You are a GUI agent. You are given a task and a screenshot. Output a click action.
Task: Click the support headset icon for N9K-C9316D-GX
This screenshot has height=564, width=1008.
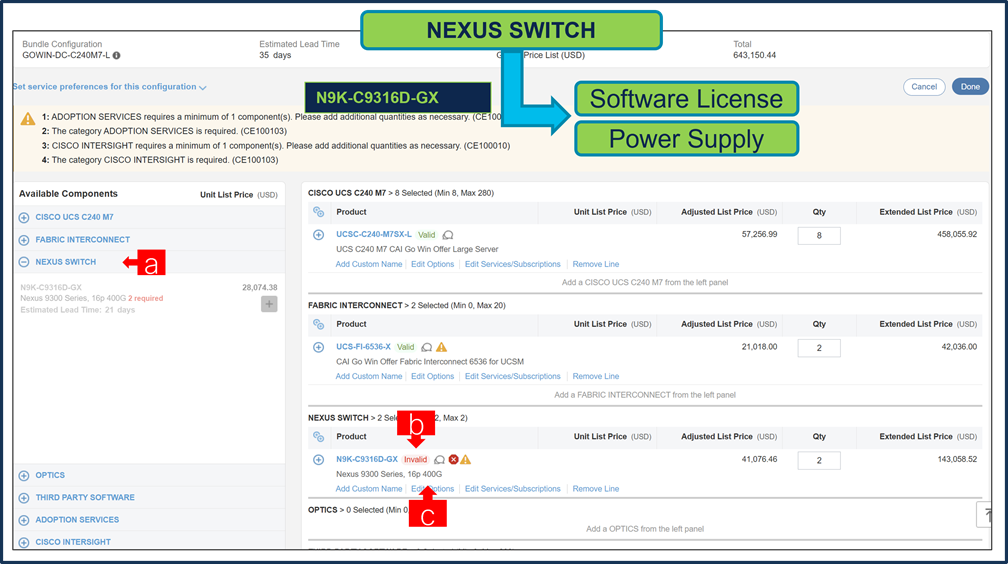pos(439,460)
